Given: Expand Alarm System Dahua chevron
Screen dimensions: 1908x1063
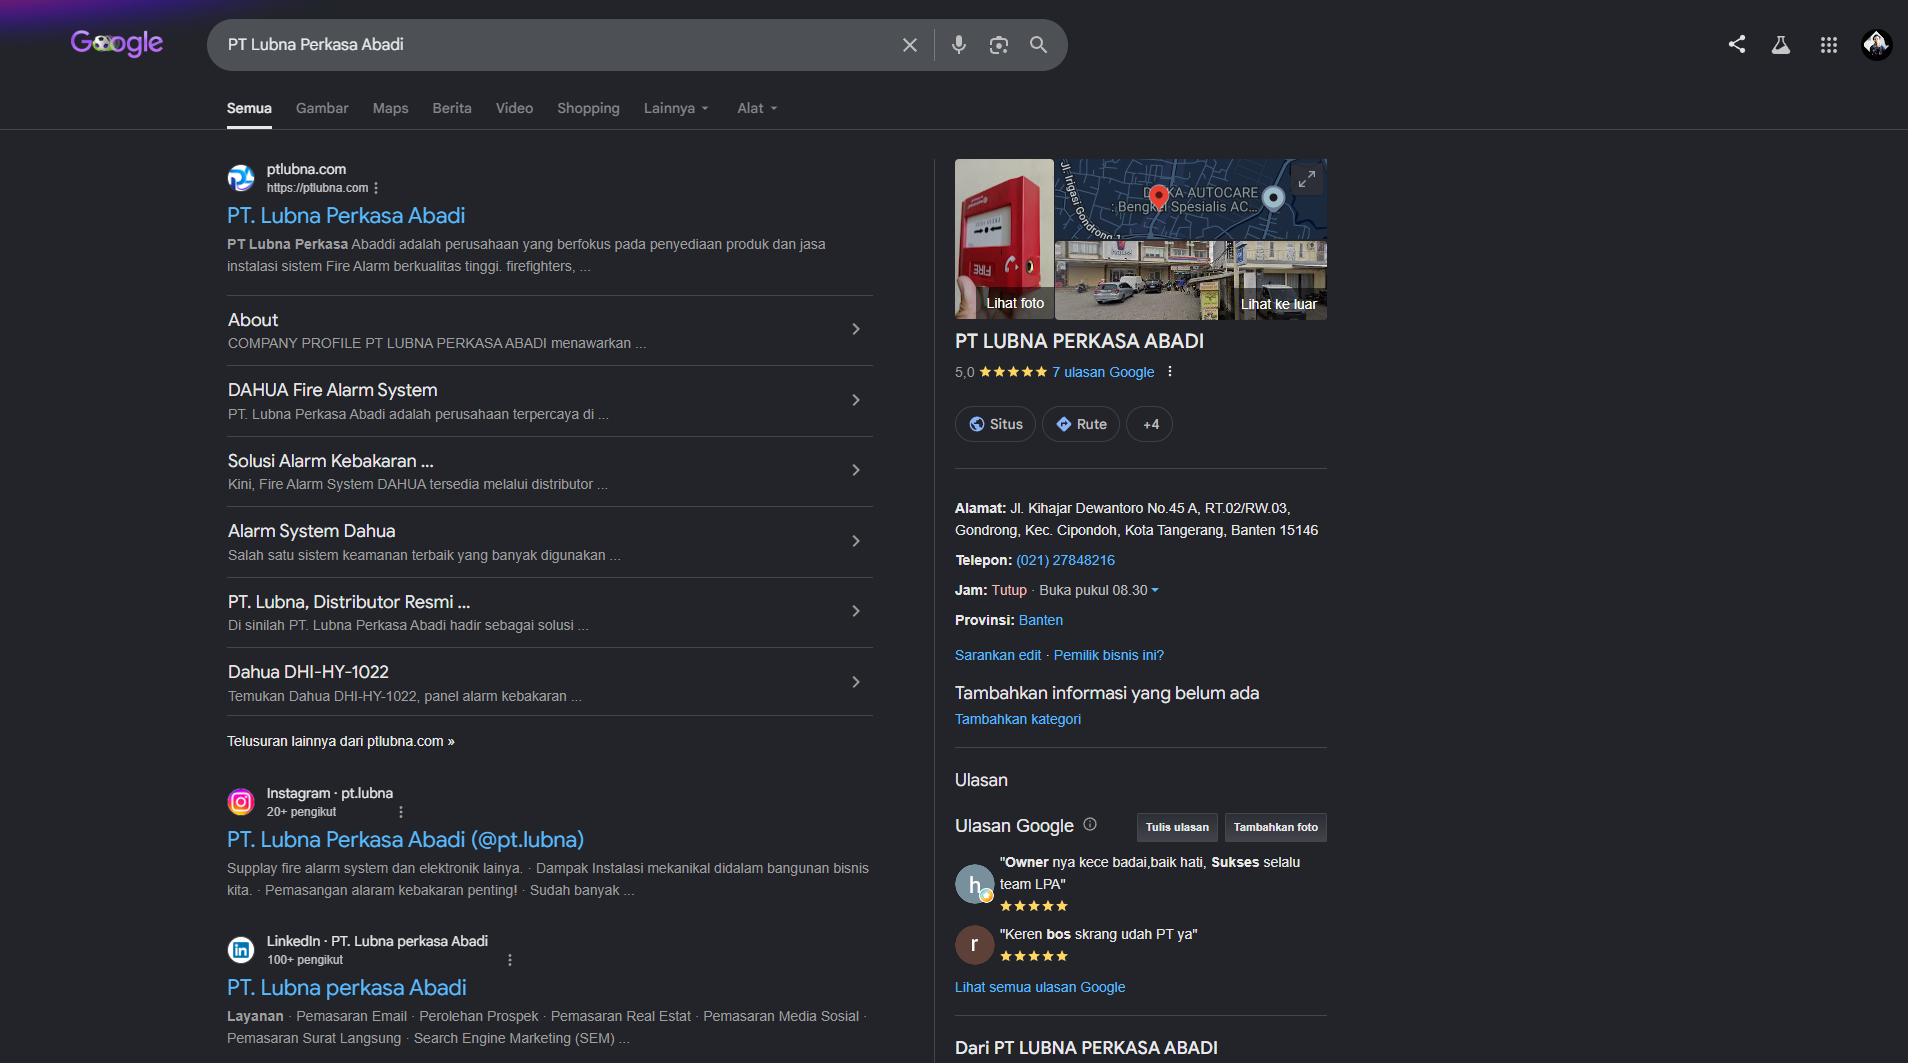Looking at the screenshot, I should (856, 541).
